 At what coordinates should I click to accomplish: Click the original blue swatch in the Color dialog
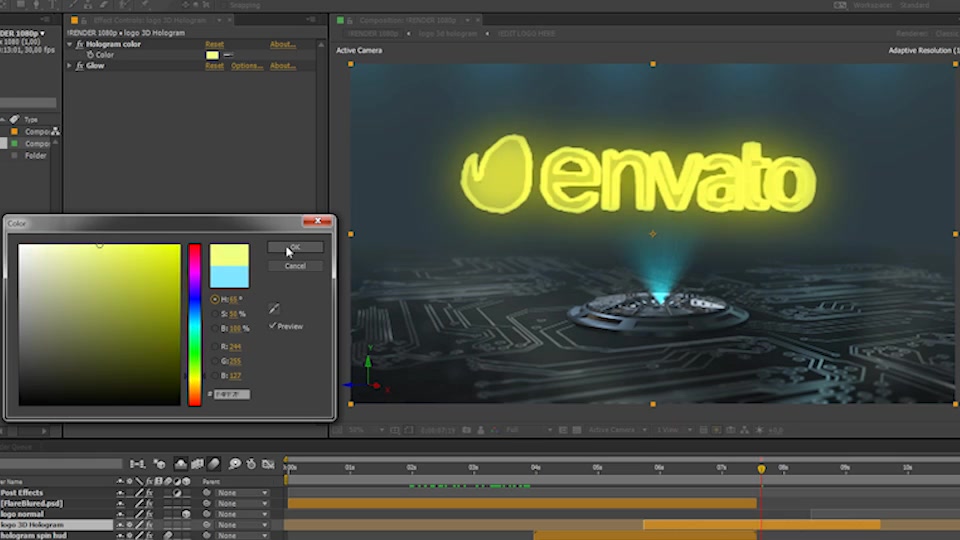230,277
